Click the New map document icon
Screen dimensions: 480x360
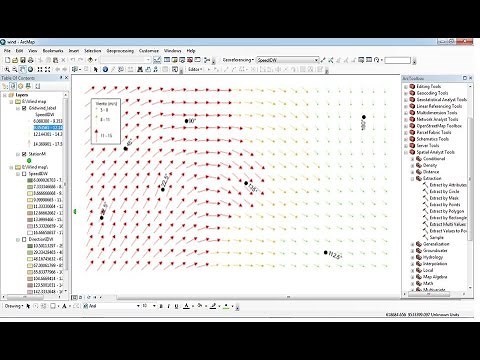(7, 60)
